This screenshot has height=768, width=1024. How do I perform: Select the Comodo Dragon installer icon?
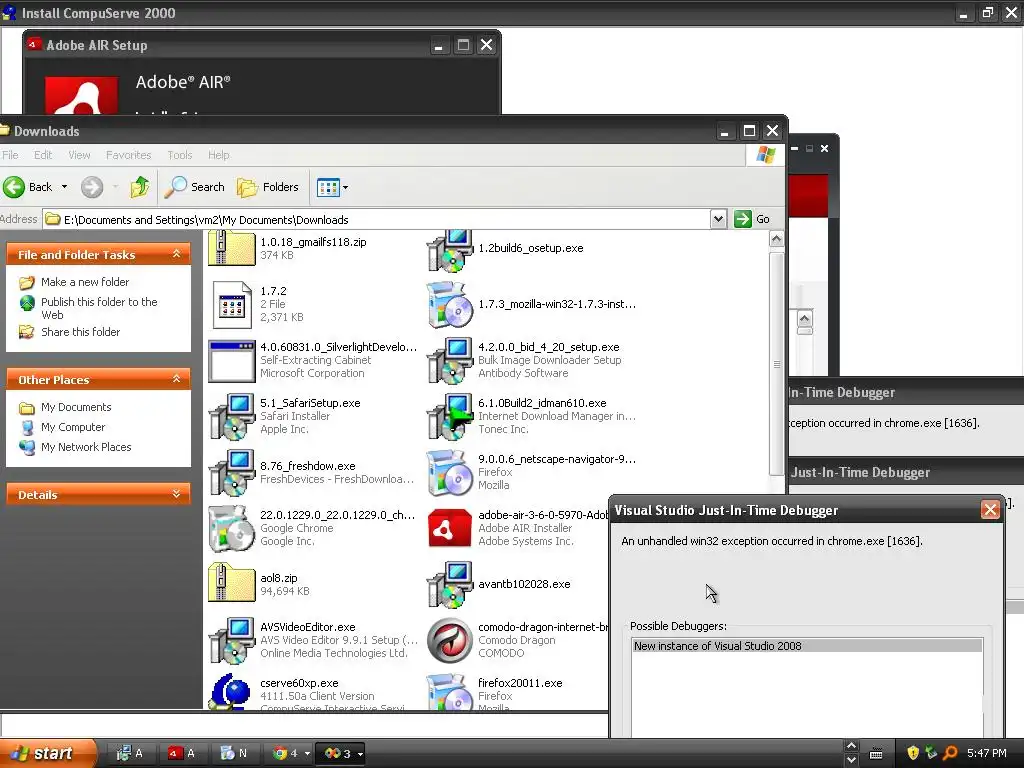pyautogui.click(x=449, y=641)
